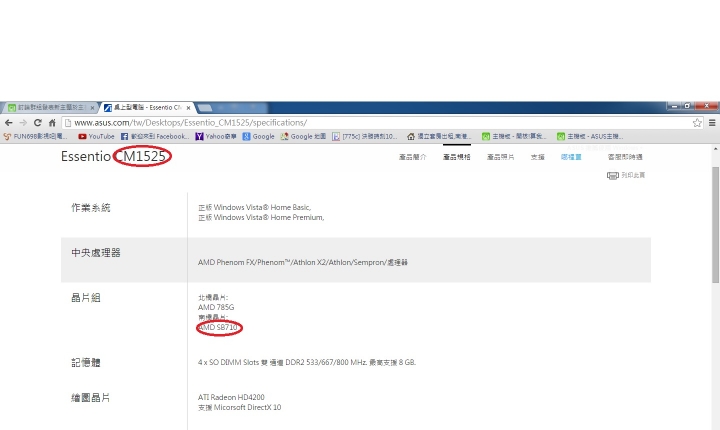Open the FUN698 bookmark
This screenshot has width=720, height=430.
[x=35, y=136]
